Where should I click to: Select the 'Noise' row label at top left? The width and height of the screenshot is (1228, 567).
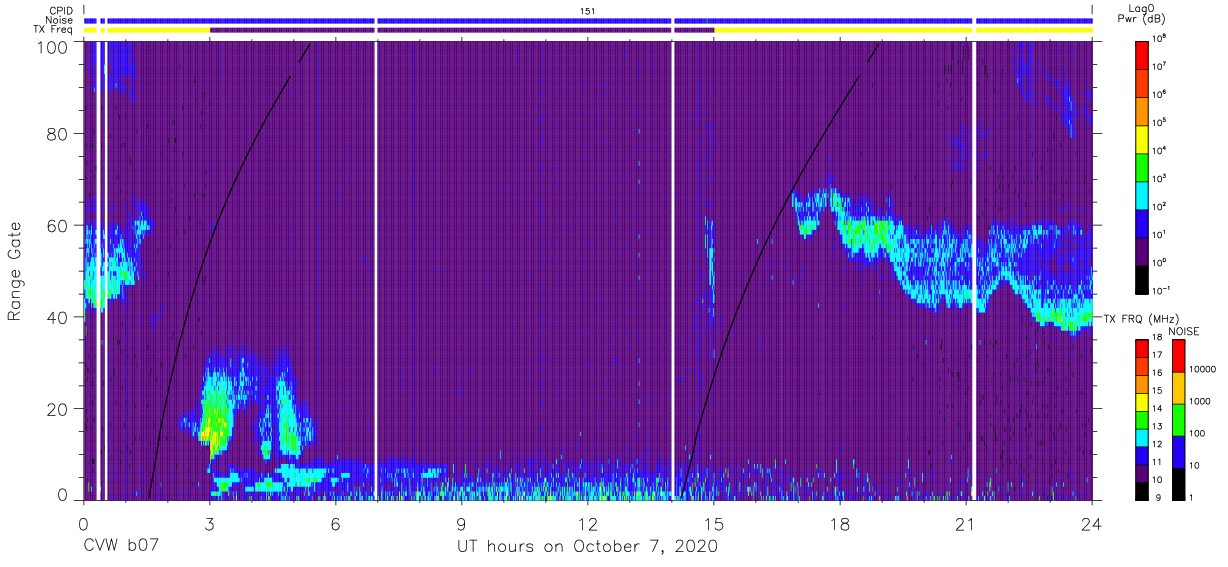(60, 20)
